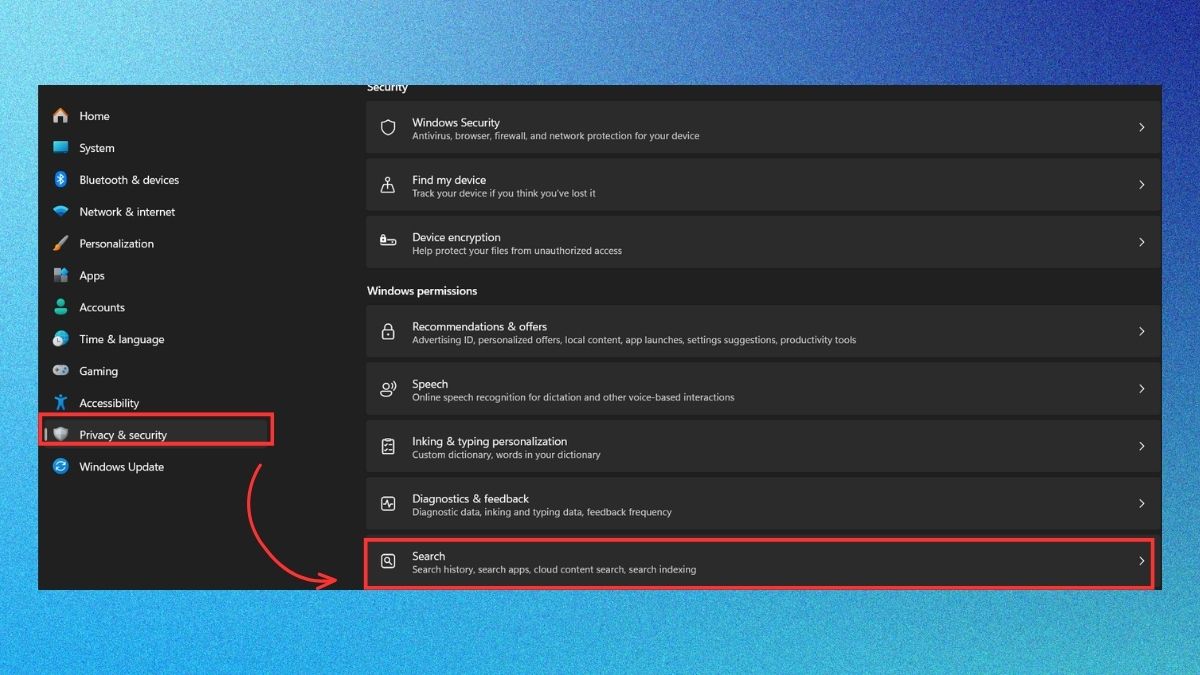This screenshot has width=1200, height=675.
Task: Open Home in settings sidebar
Action: coord(157,116)
